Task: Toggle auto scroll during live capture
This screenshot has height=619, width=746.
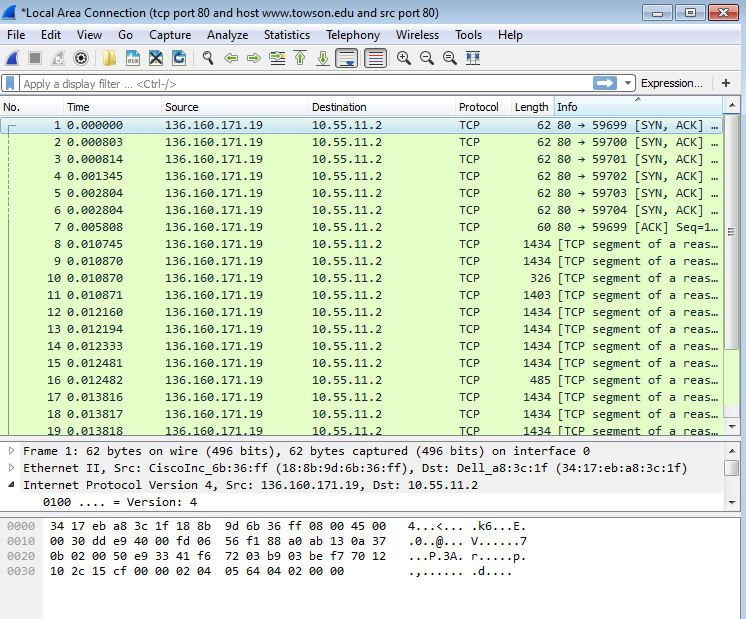Action: 346,59
